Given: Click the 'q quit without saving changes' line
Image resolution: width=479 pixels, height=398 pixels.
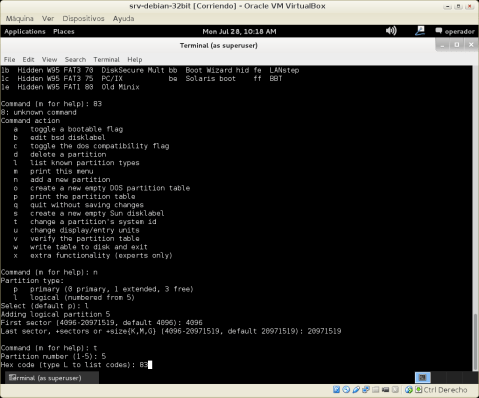Looking at the screenshot, I should coord(78,205).
